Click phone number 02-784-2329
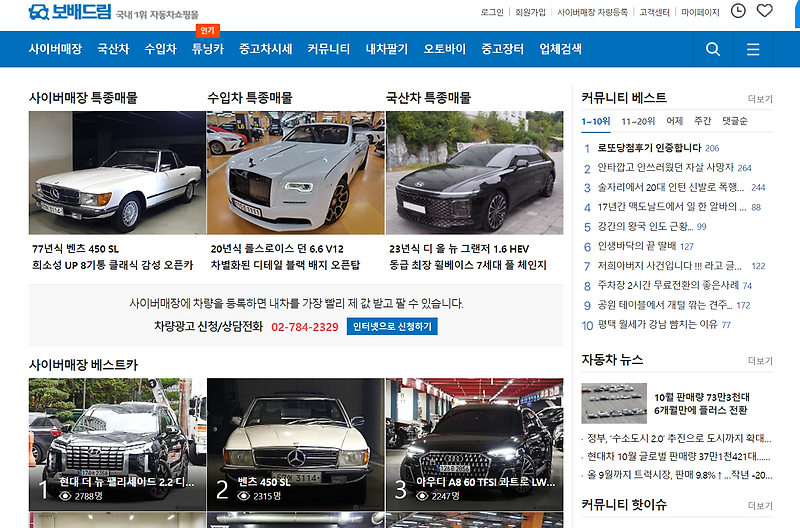 [305, 327]
